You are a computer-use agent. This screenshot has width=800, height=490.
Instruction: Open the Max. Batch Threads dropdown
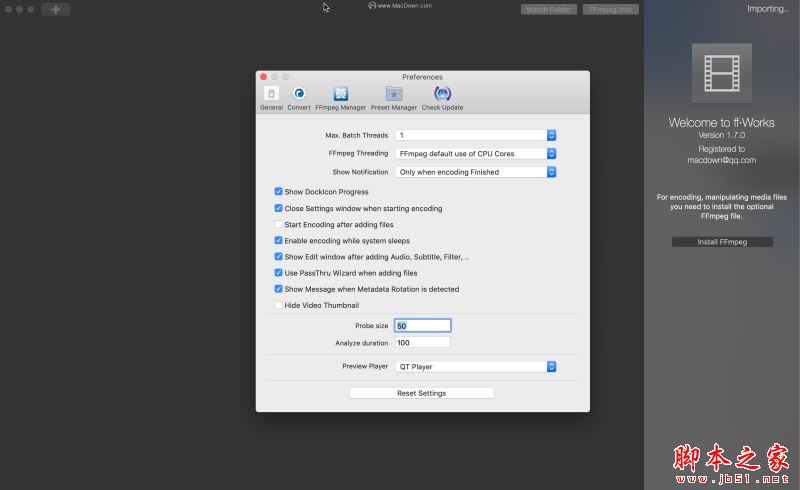click(476, 135)
